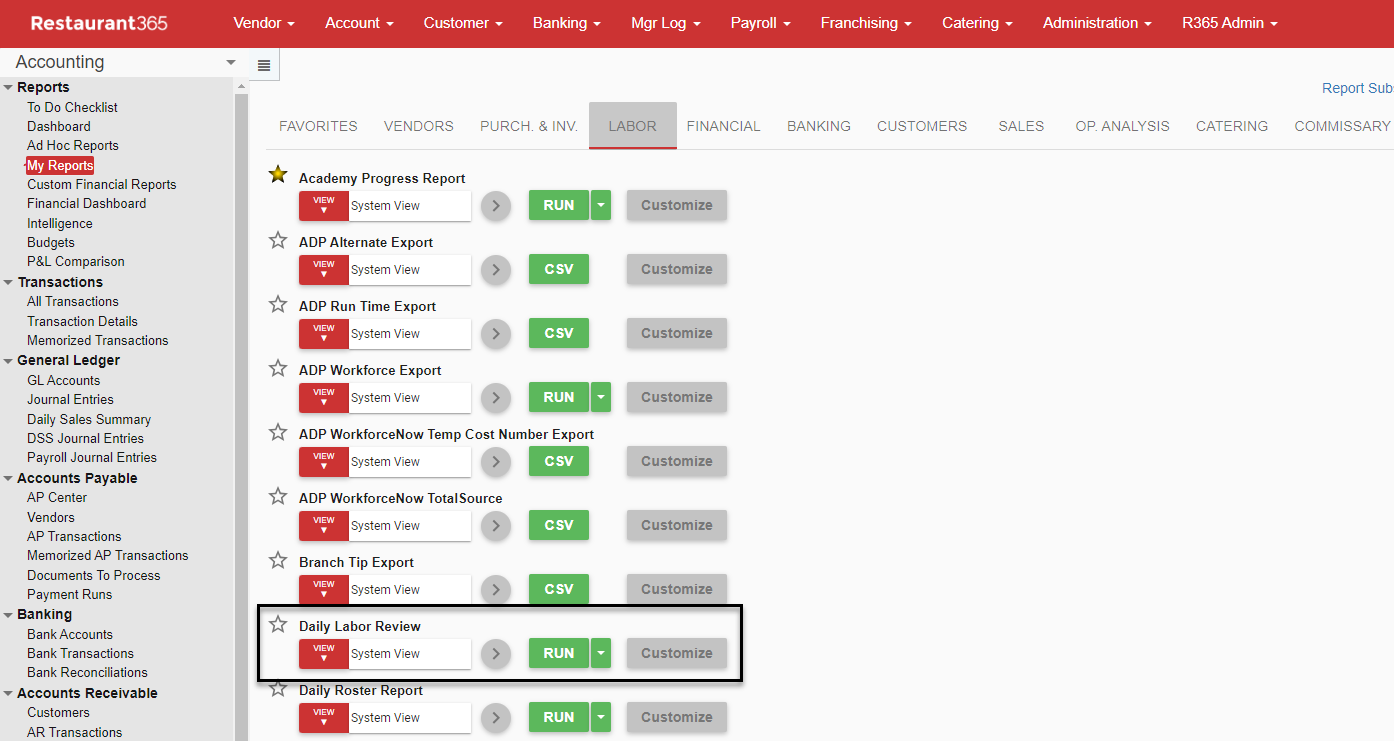The height and width of the screenshot is (741, 1394).
Task: Open AP Center in sidebar
Action: [x=57, y=497]
